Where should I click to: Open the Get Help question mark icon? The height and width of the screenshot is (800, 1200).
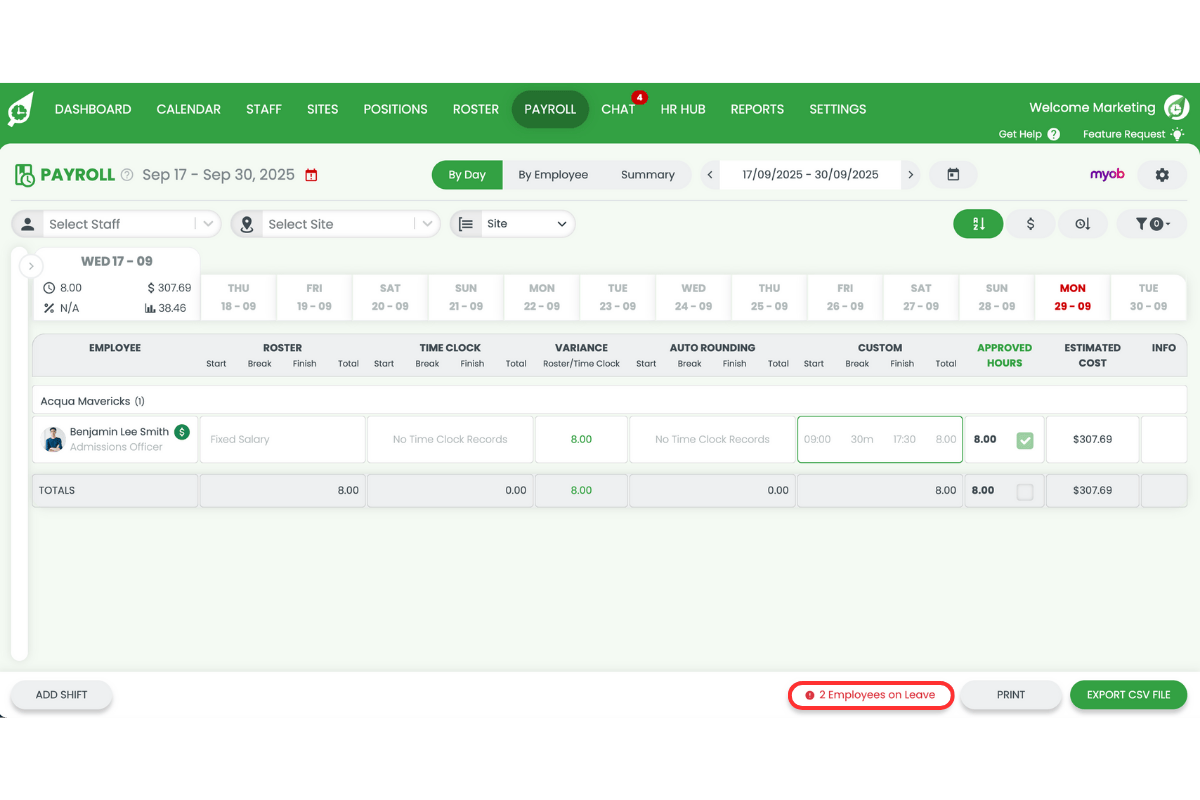1055,133
